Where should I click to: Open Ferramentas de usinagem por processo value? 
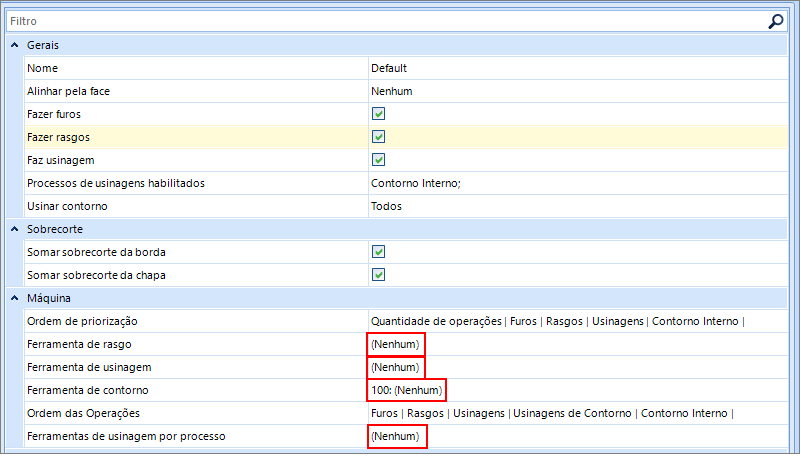[395, 437]
